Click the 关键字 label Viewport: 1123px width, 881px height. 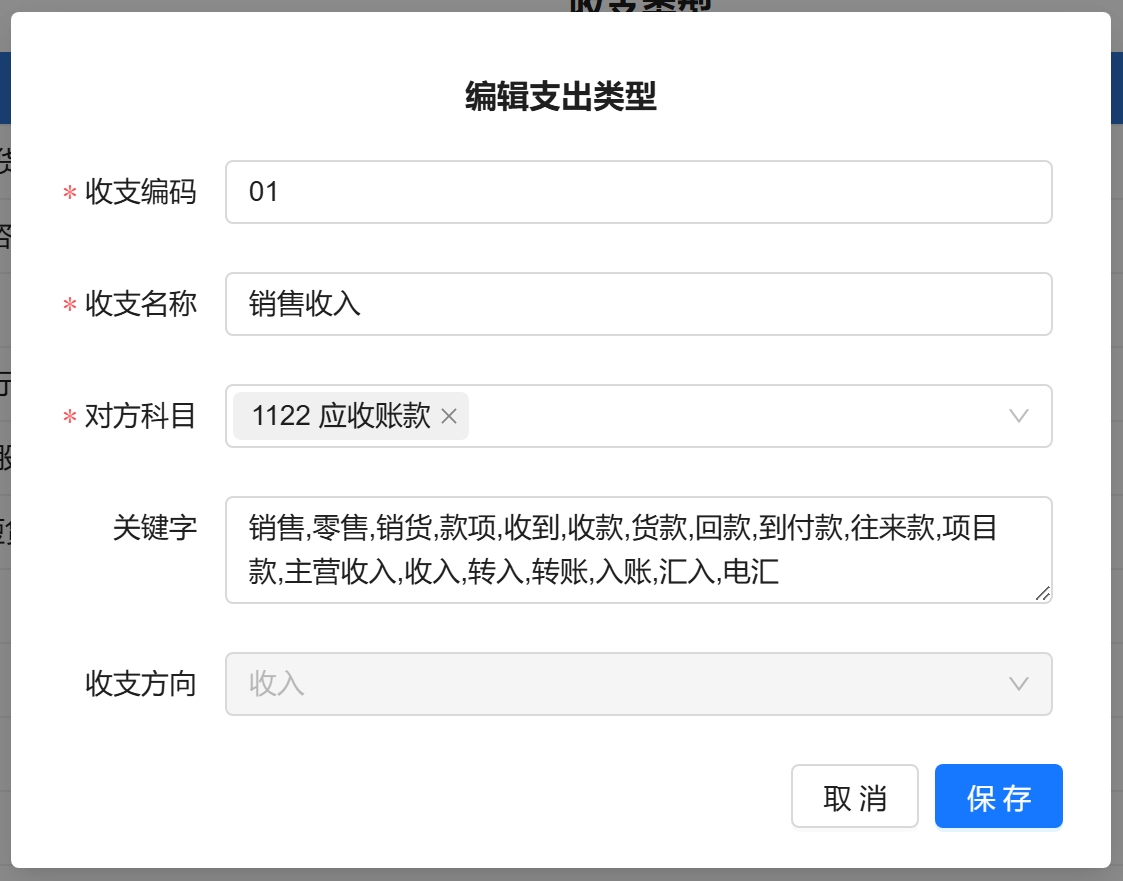pos(154,528)
